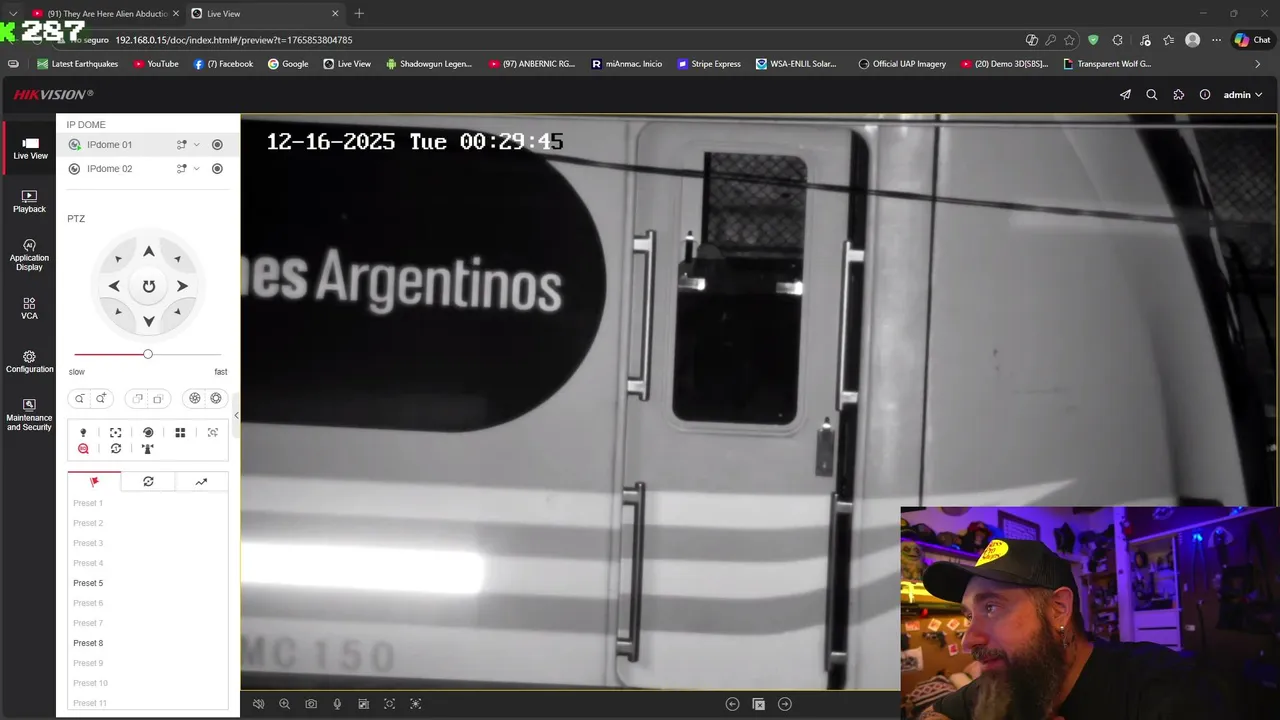Toggle the video recording icon in the toolbar

[363, 704]
